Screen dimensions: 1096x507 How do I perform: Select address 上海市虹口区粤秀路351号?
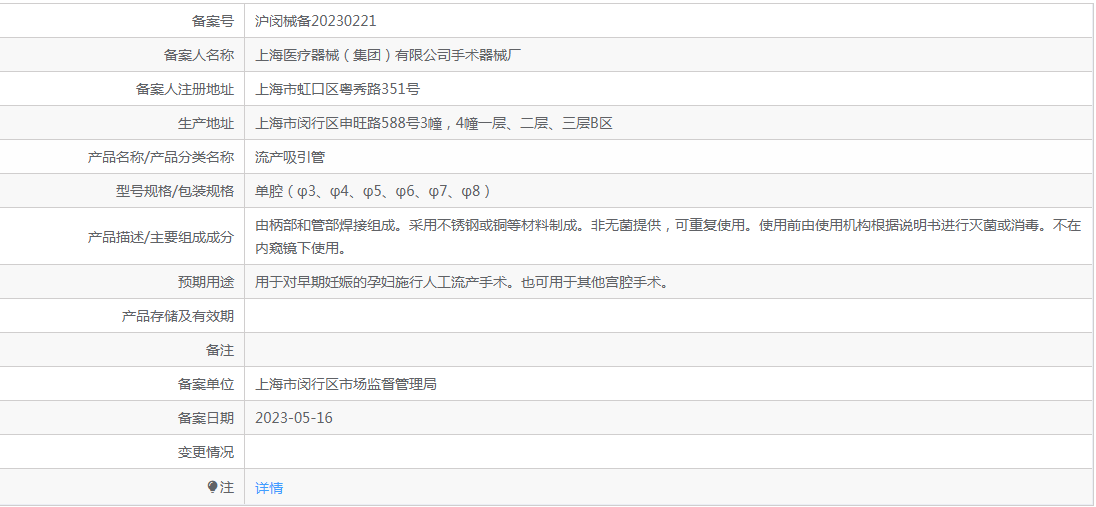[x=338, y=90]
